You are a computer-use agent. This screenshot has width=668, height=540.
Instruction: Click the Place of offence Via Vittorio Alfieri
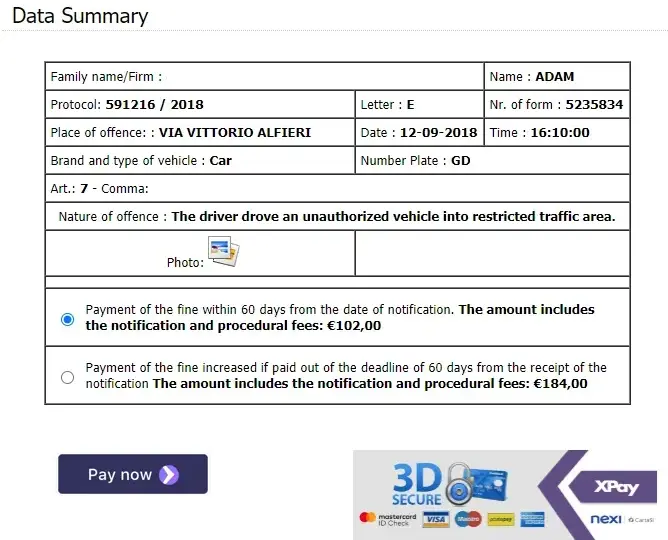235,132
